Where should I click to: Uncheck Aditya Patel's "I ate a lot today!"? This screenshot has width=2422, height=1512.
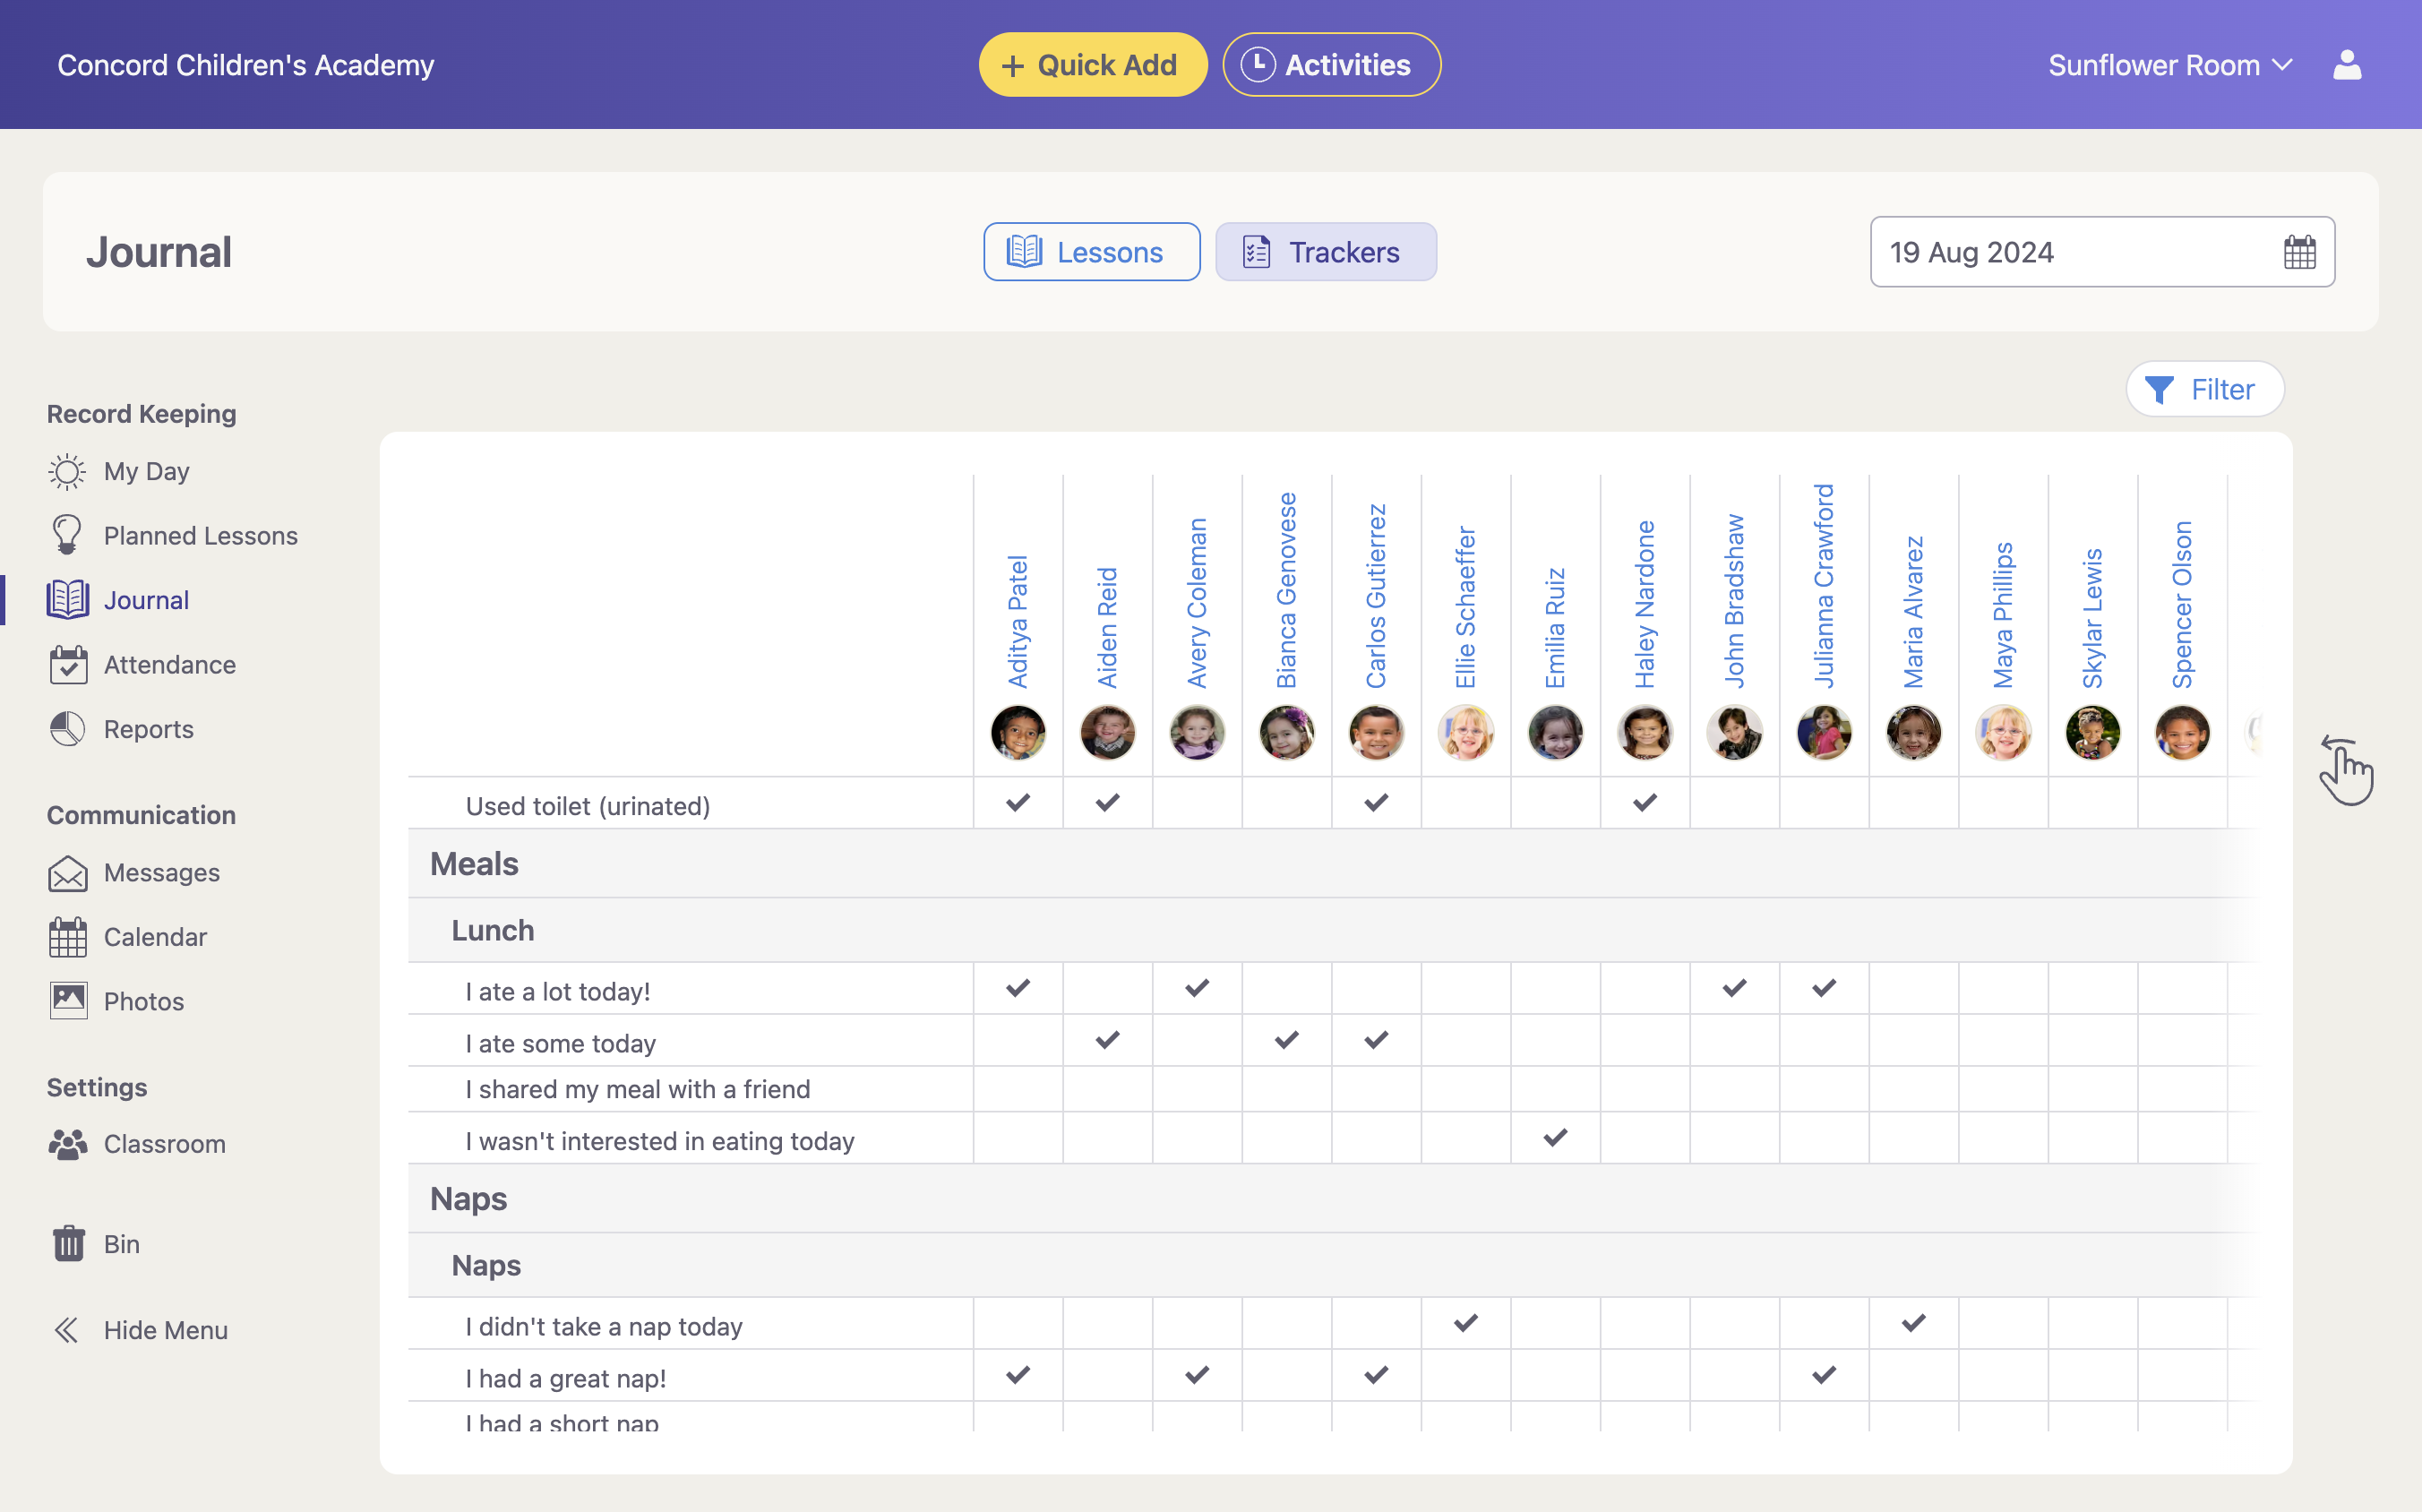click(1018, 988)
